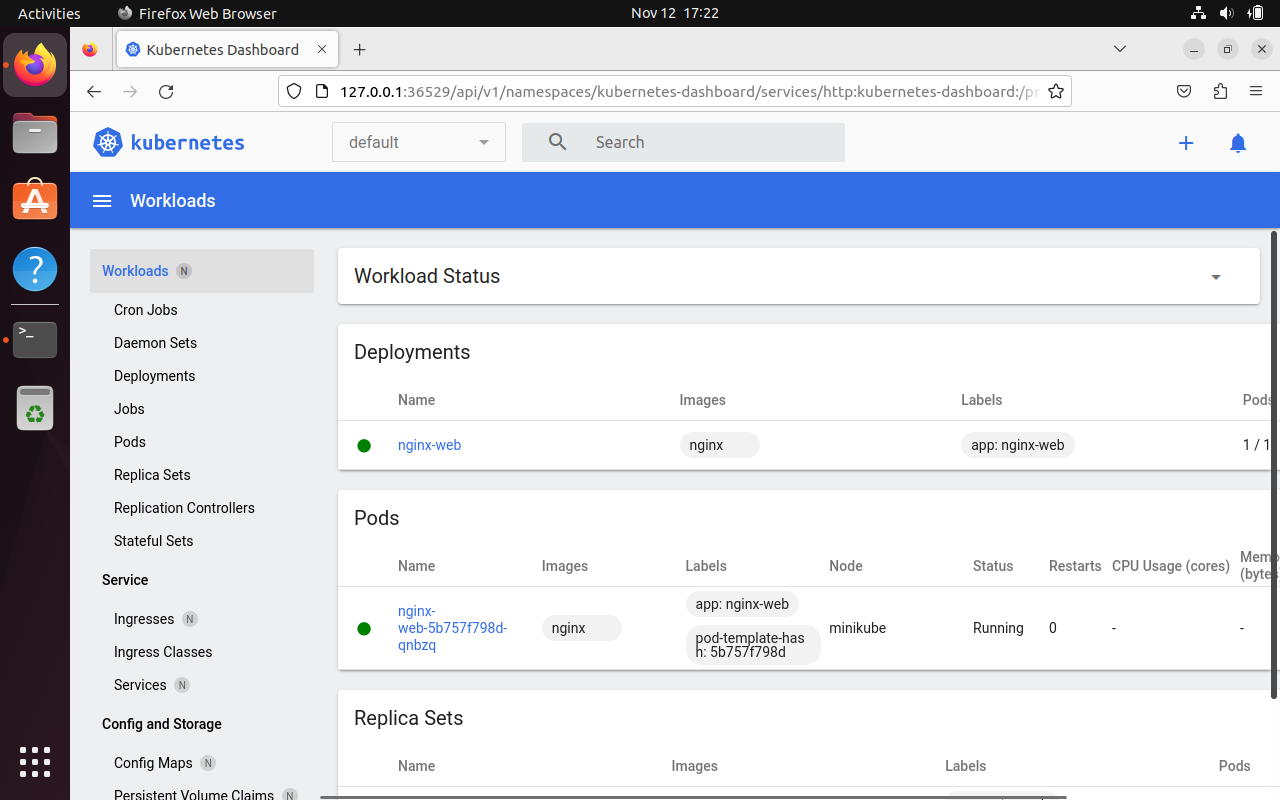Click the green status dot for the nginx-web pod

click(x=364, y=629)
